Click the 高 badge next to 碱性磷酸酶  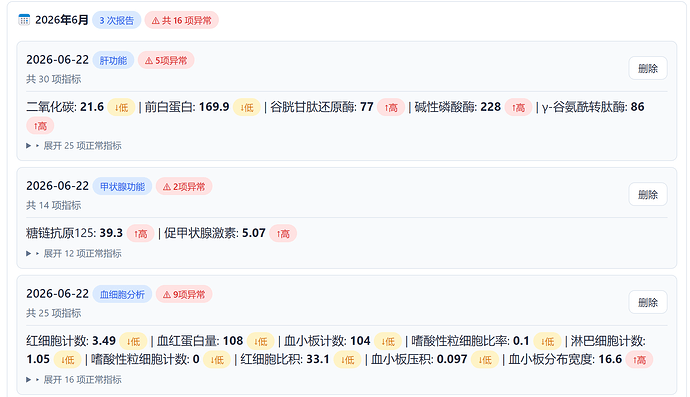pyautogui.click(x=519, y=107)
